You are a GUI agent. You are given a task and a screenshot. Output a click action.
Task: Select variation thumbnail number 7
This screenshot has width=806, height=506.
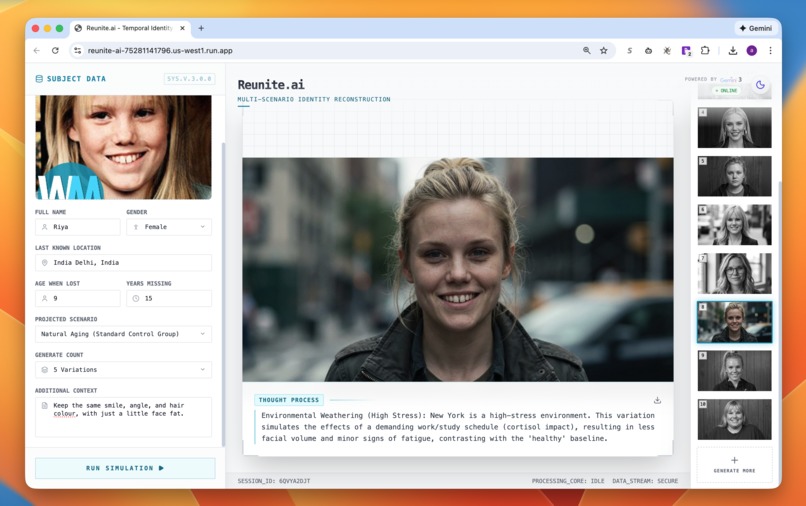(x=735, y=273)
